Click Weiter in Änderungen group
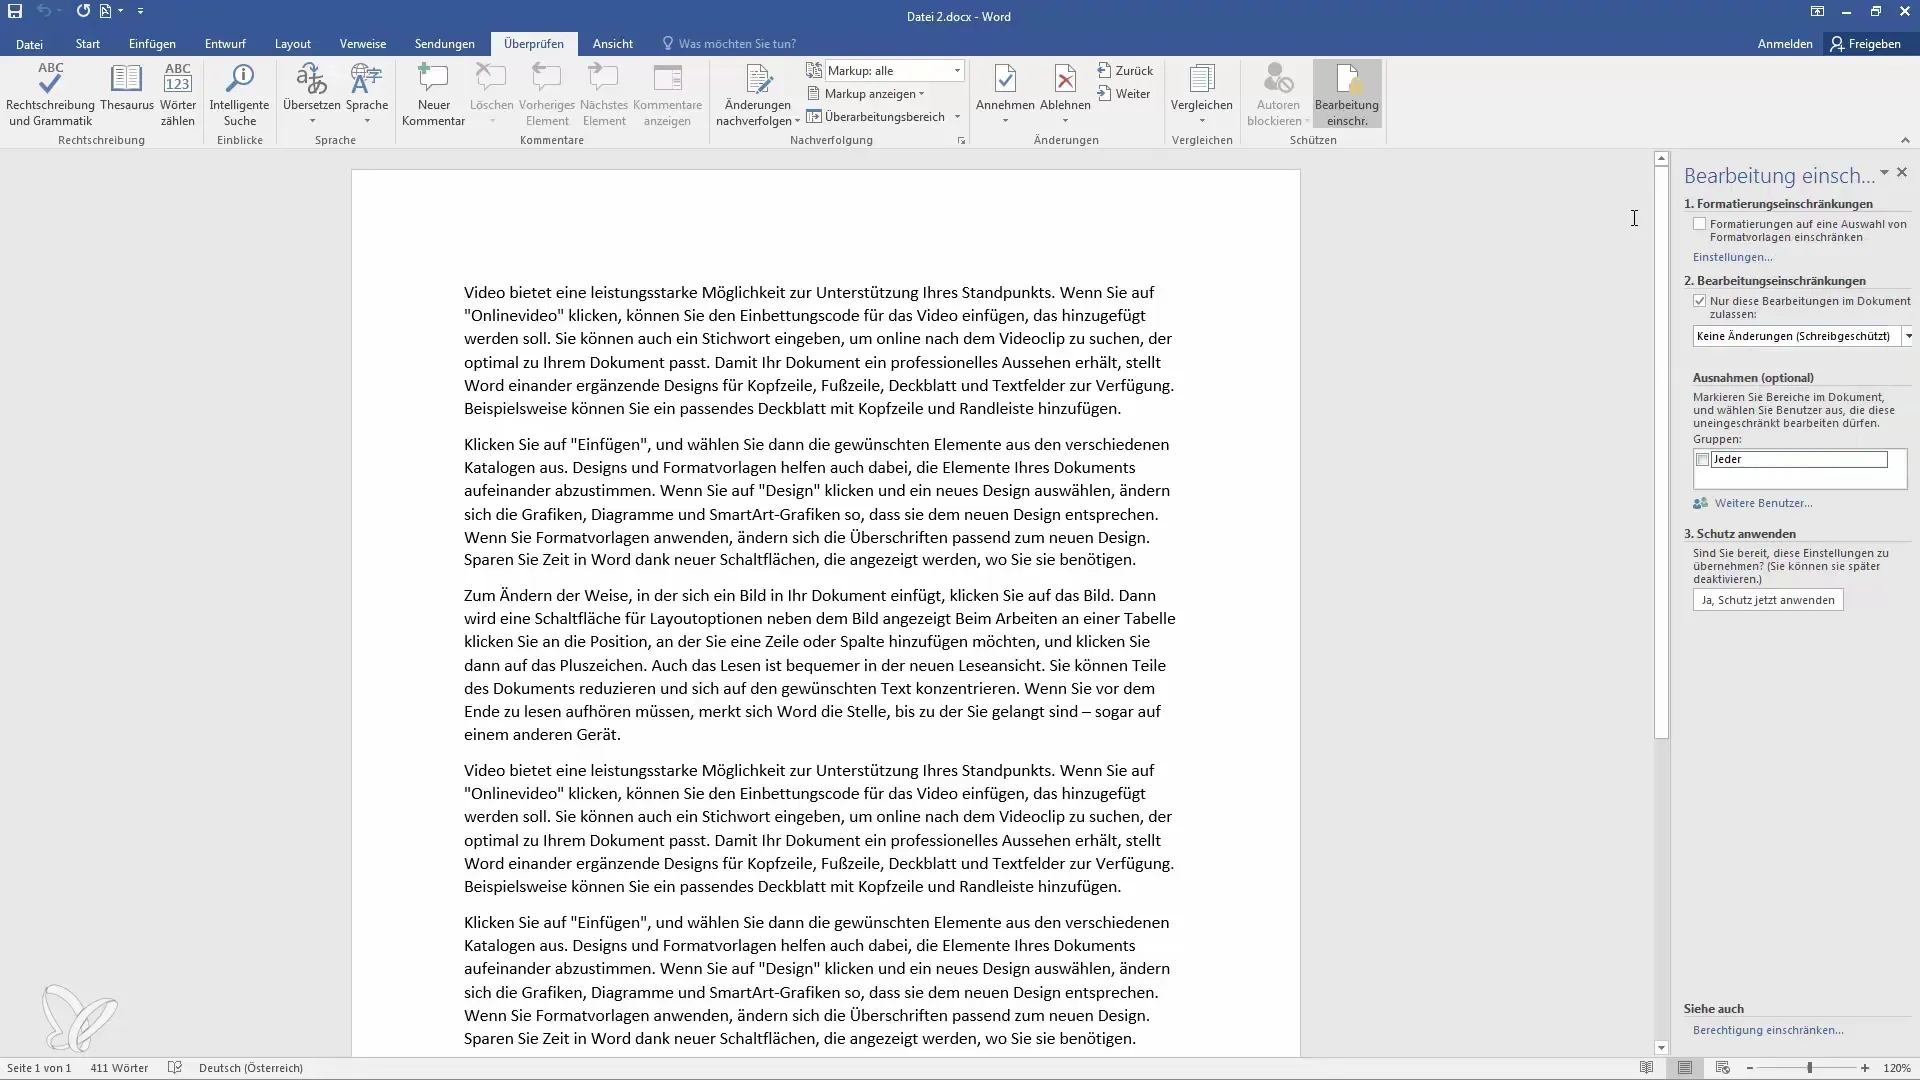 [x=1123, y=94]
